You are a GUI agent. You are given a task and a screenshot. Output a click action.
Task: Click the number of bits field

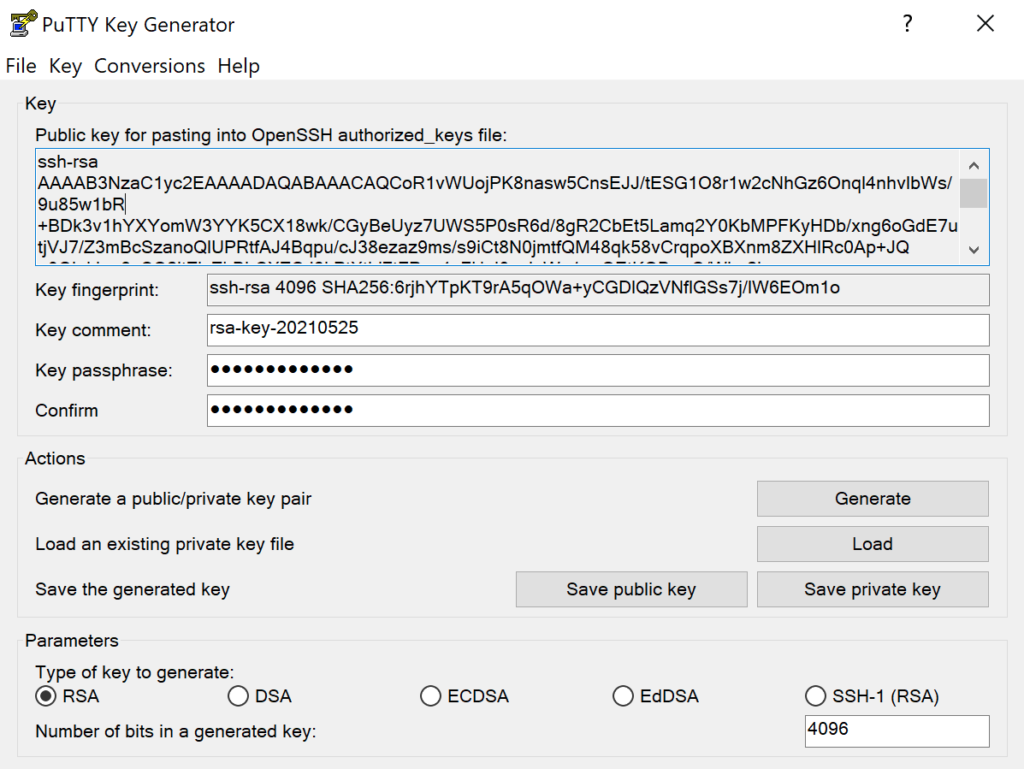895,731
